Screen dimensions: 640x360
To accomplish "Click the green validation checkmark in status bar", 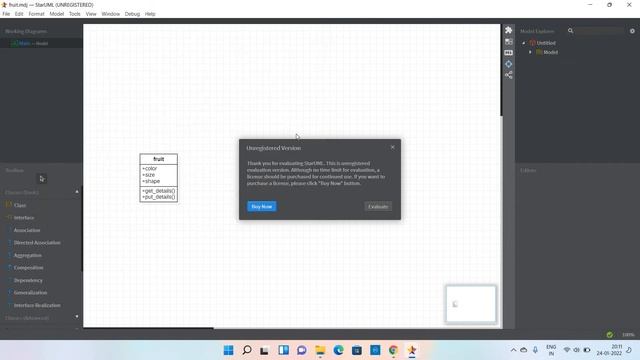I will (x=609, y=335).
